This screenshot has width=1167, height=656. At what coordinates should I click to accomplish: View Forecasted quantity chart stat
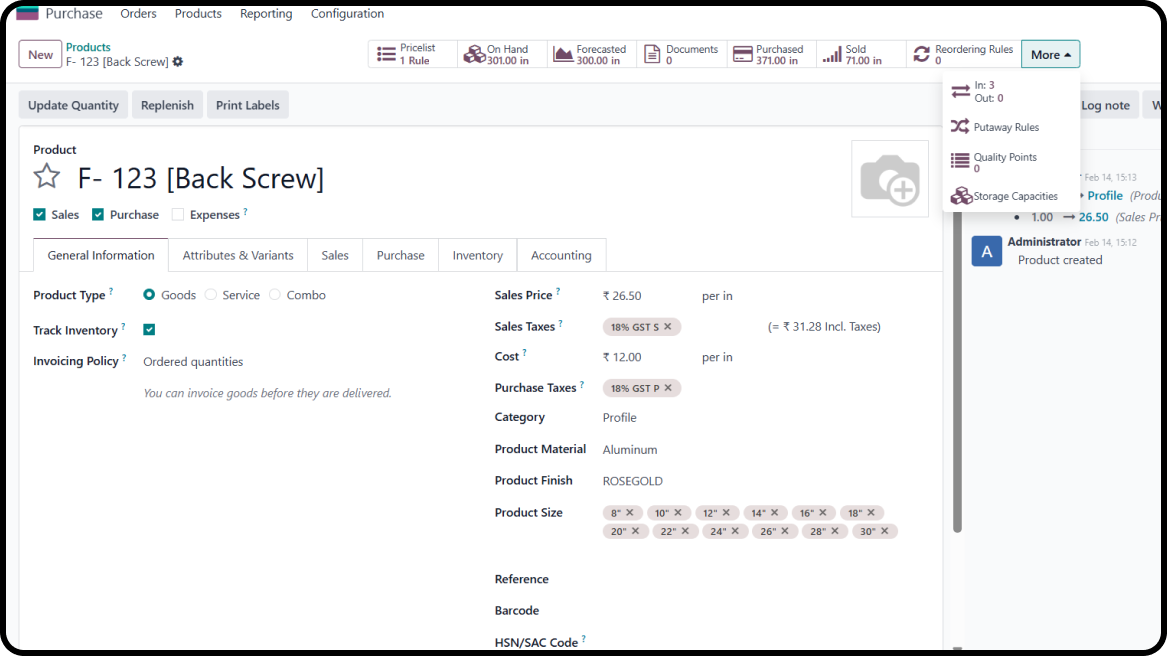(x=592, y=54)
